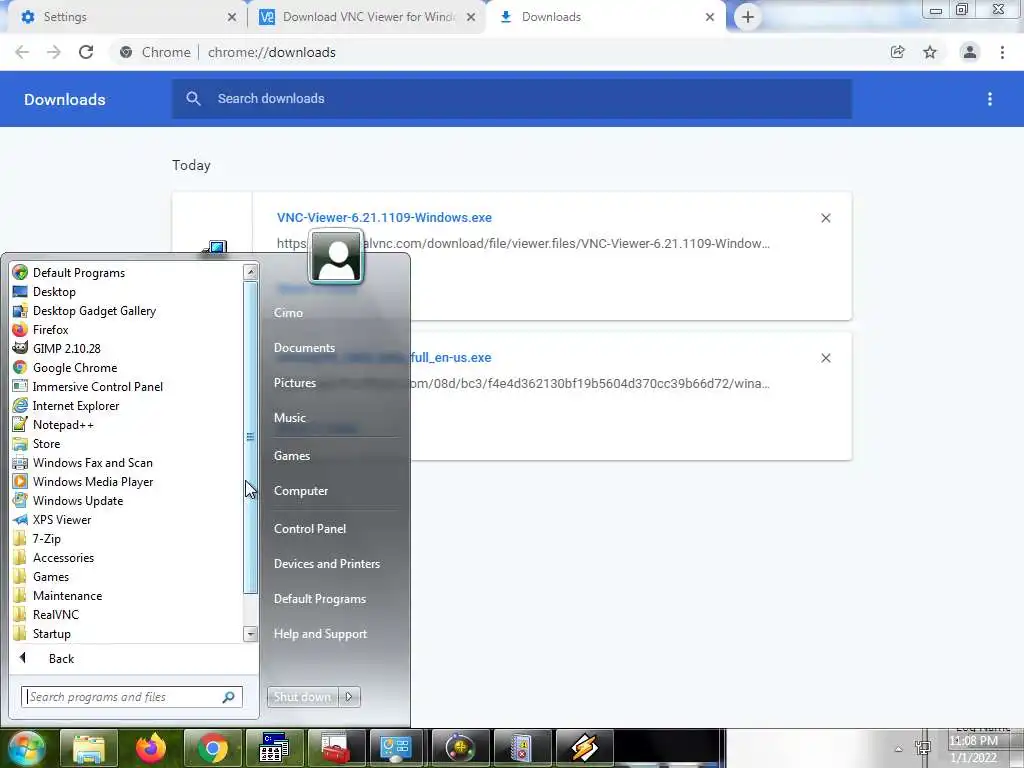This screenshot has height=768, width=1024.
Task: Open Downloads page more actions menu
Action: click(x=989, y=99)
